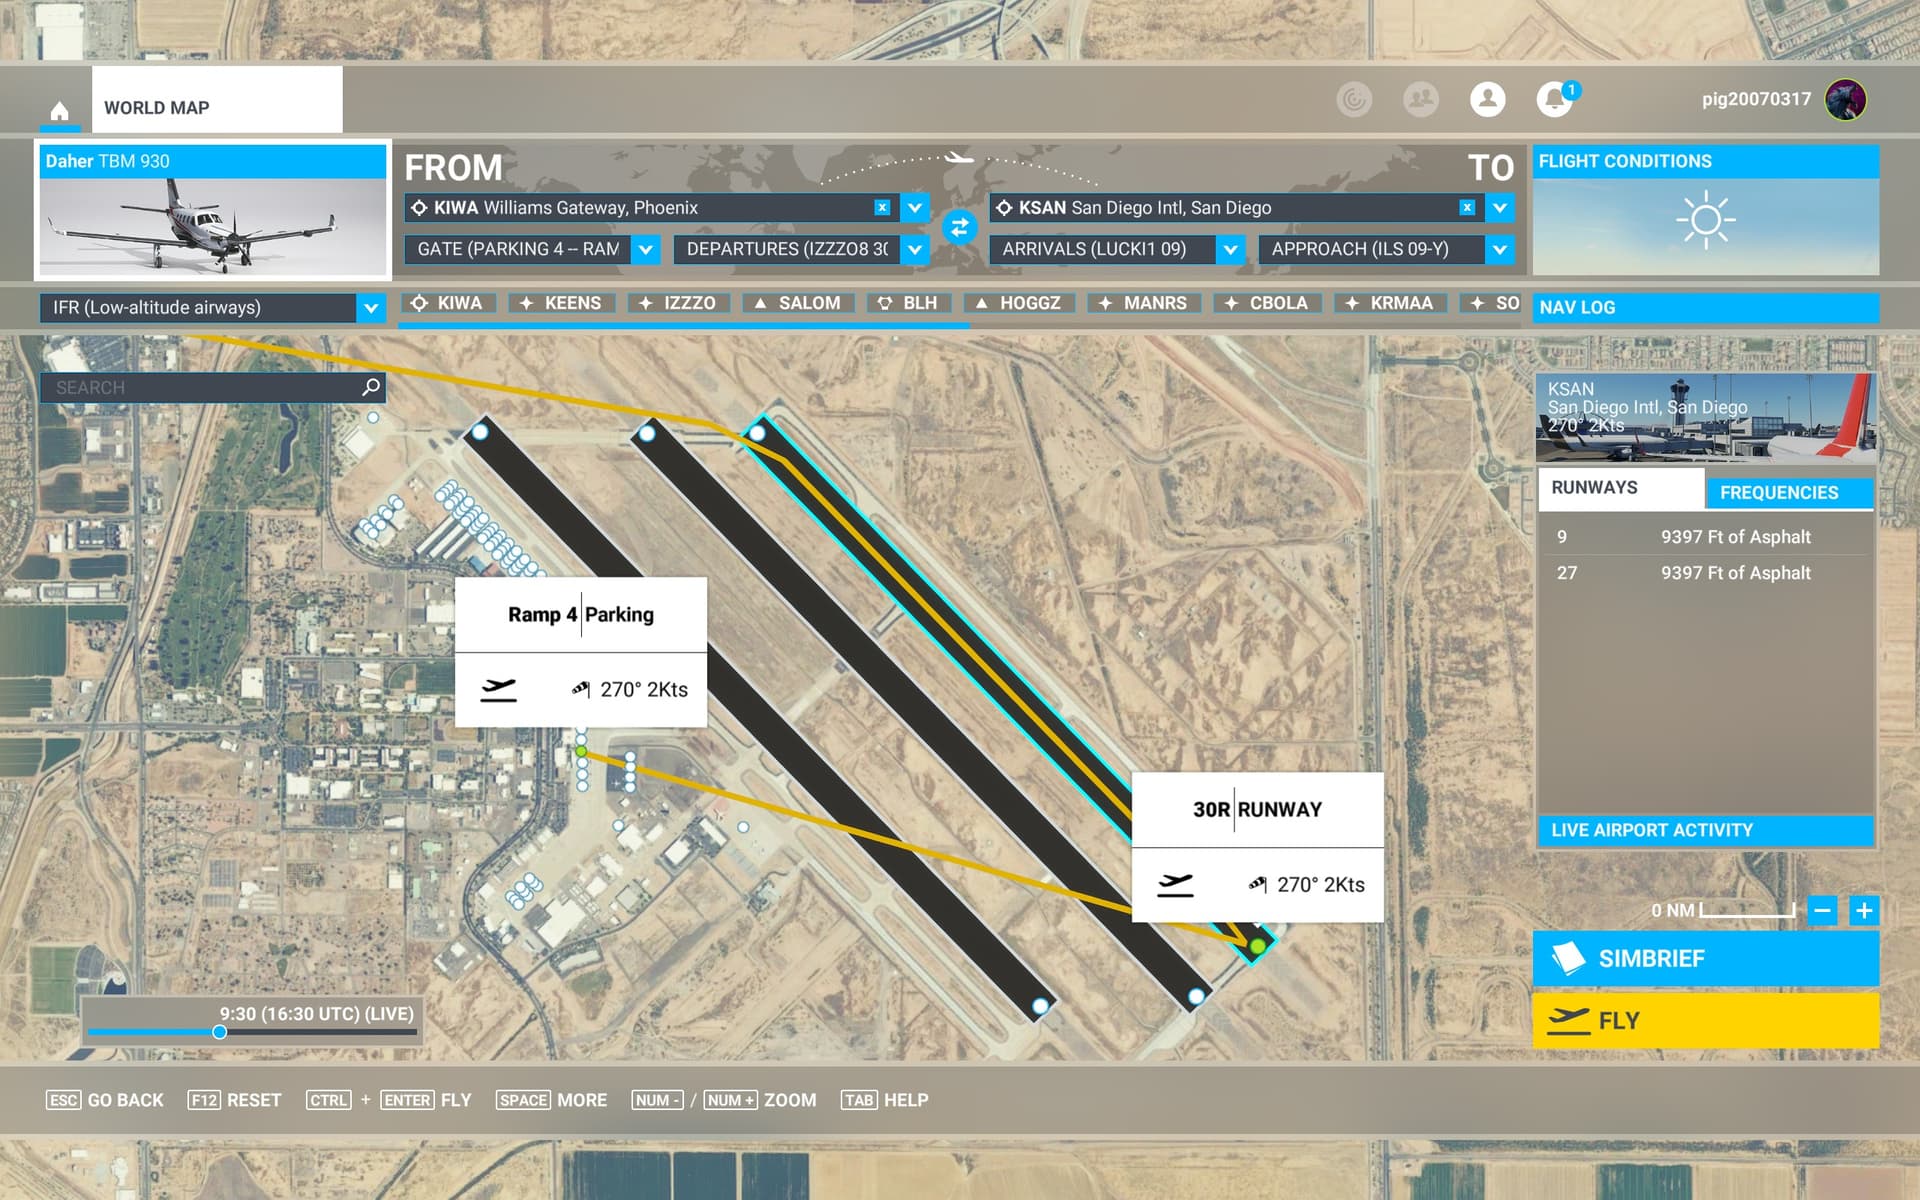1920x1200 pixels.
Task: Expand the Departures IZZZO8 dropdown
Action: pos(914,249)
